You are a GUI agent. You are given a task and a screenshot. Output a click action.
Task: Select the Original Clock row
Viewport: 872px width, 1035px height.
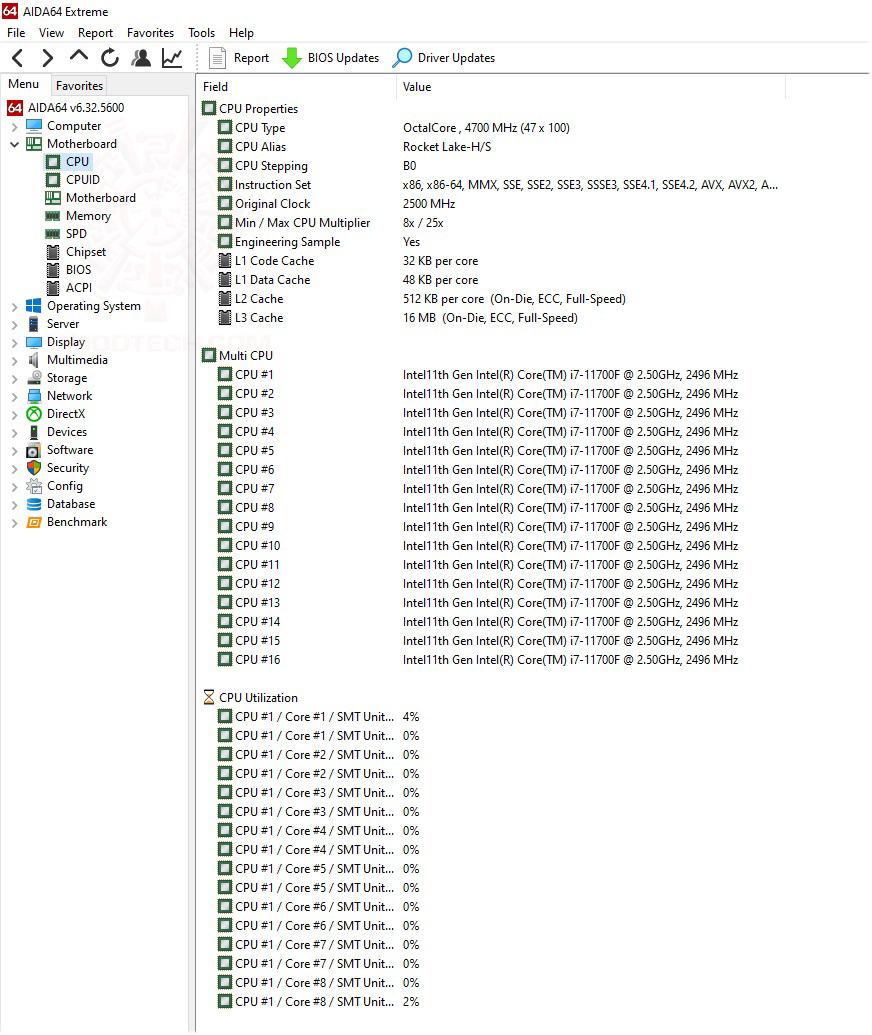[491, 204]
